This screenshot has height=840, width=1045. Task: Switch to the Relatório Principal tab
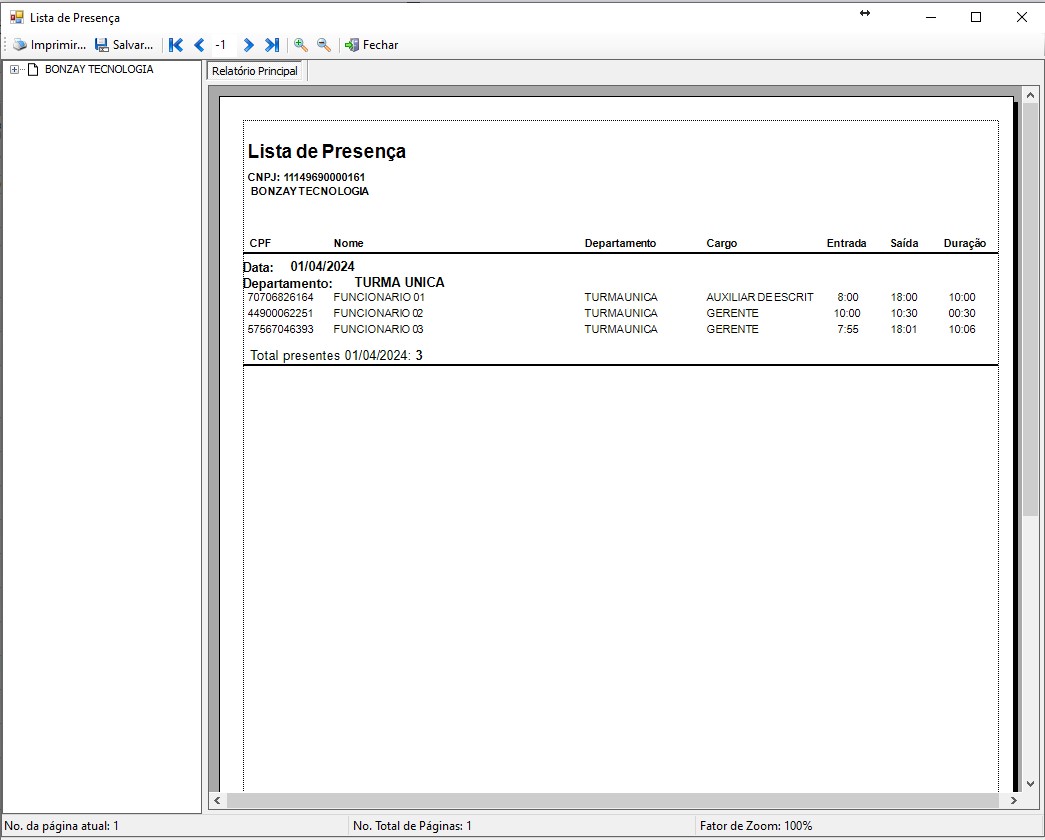coord(255,71)
